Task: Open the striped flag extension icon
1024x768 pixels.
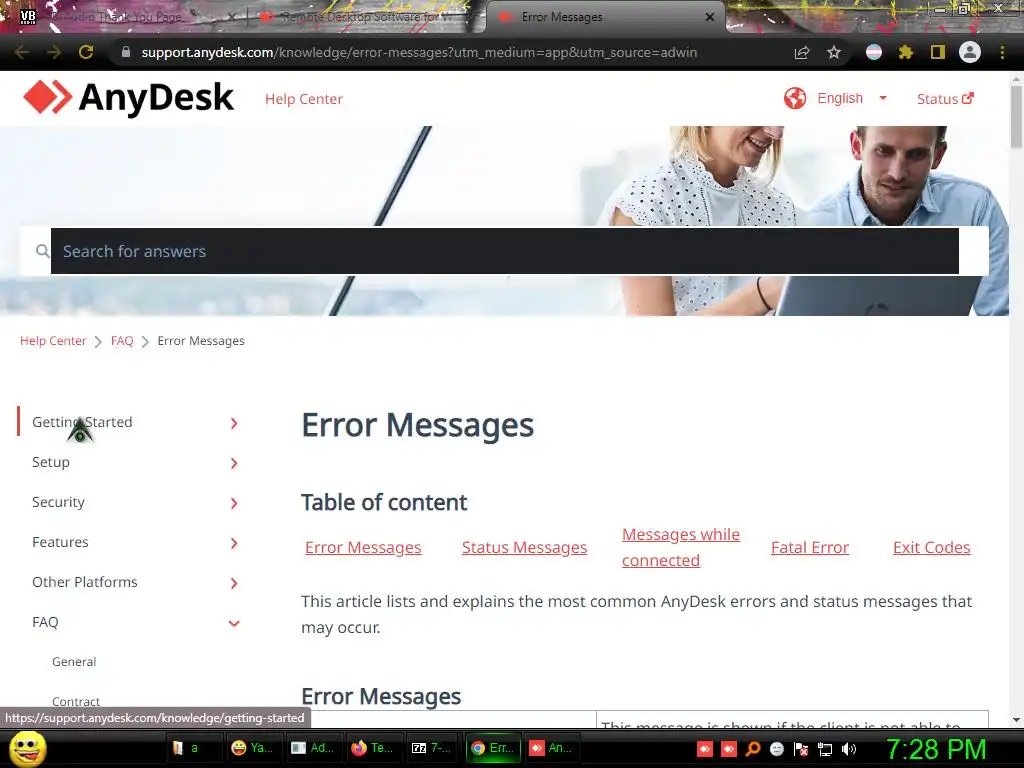Action: pos(874,52)
